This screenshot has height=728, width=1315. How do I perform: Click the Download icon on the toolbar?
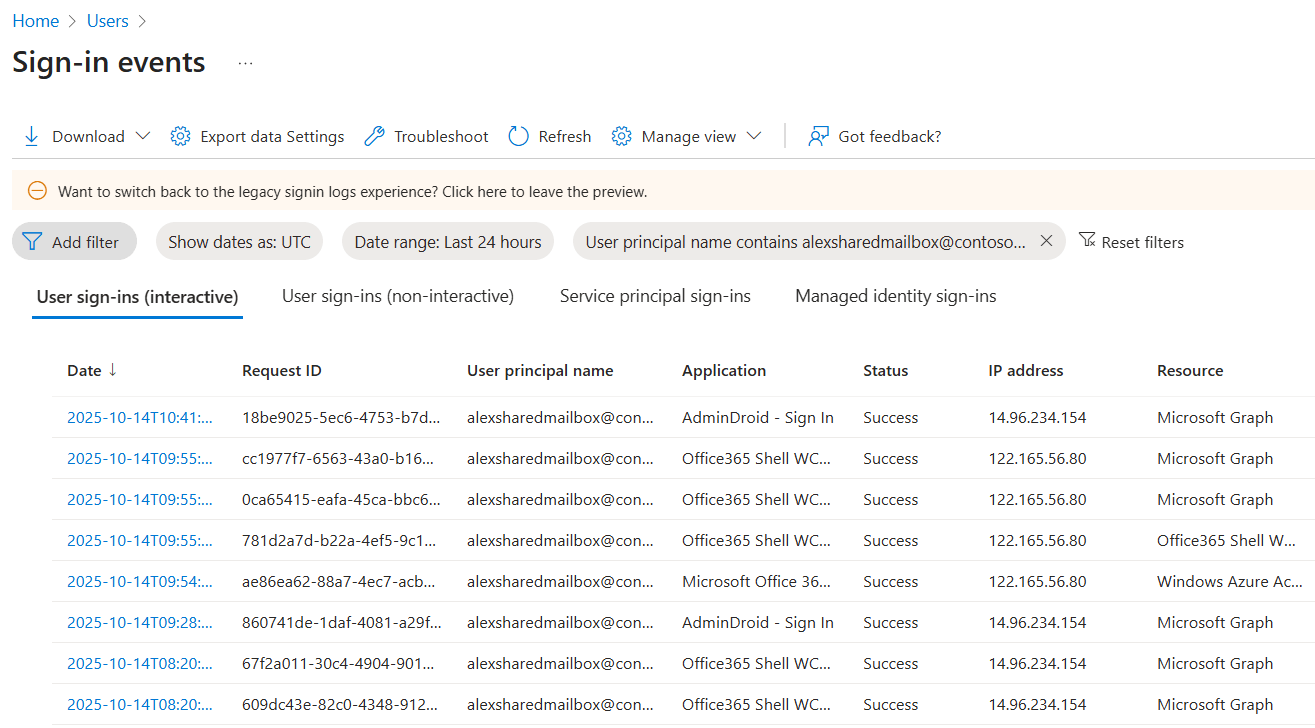point(31,136)
